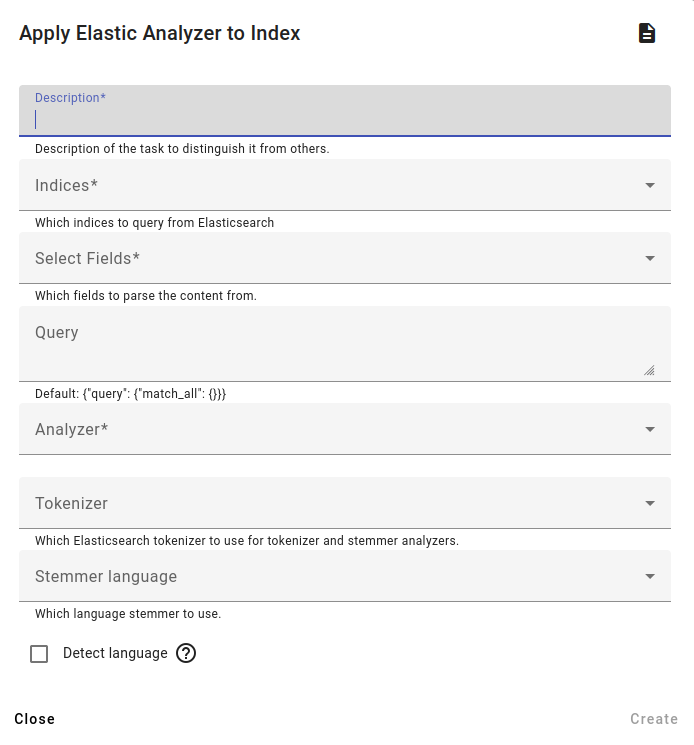Grab the Query textarea resize handle
This screenshot has width=694, height=745.
point(649,370)
